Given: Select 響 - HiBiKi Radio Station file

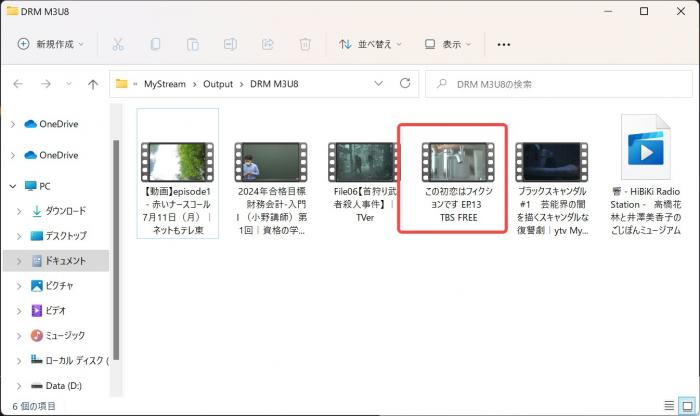Looking at the screenshot, I should [646, 175].
